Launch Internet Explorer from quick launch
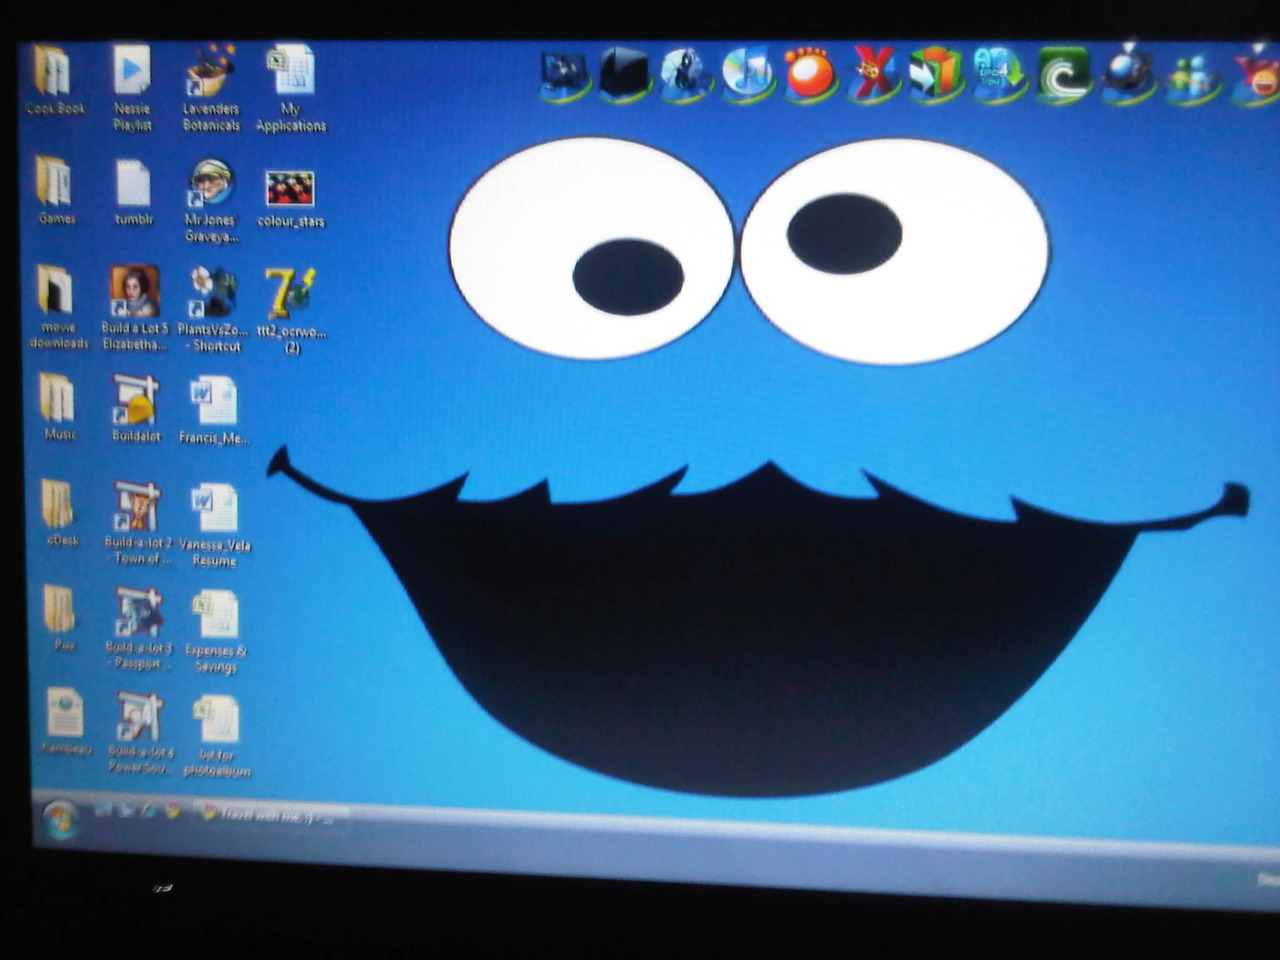Image resolution: width=1280 pixels, height=960 pixels. [x=149, y=811]
